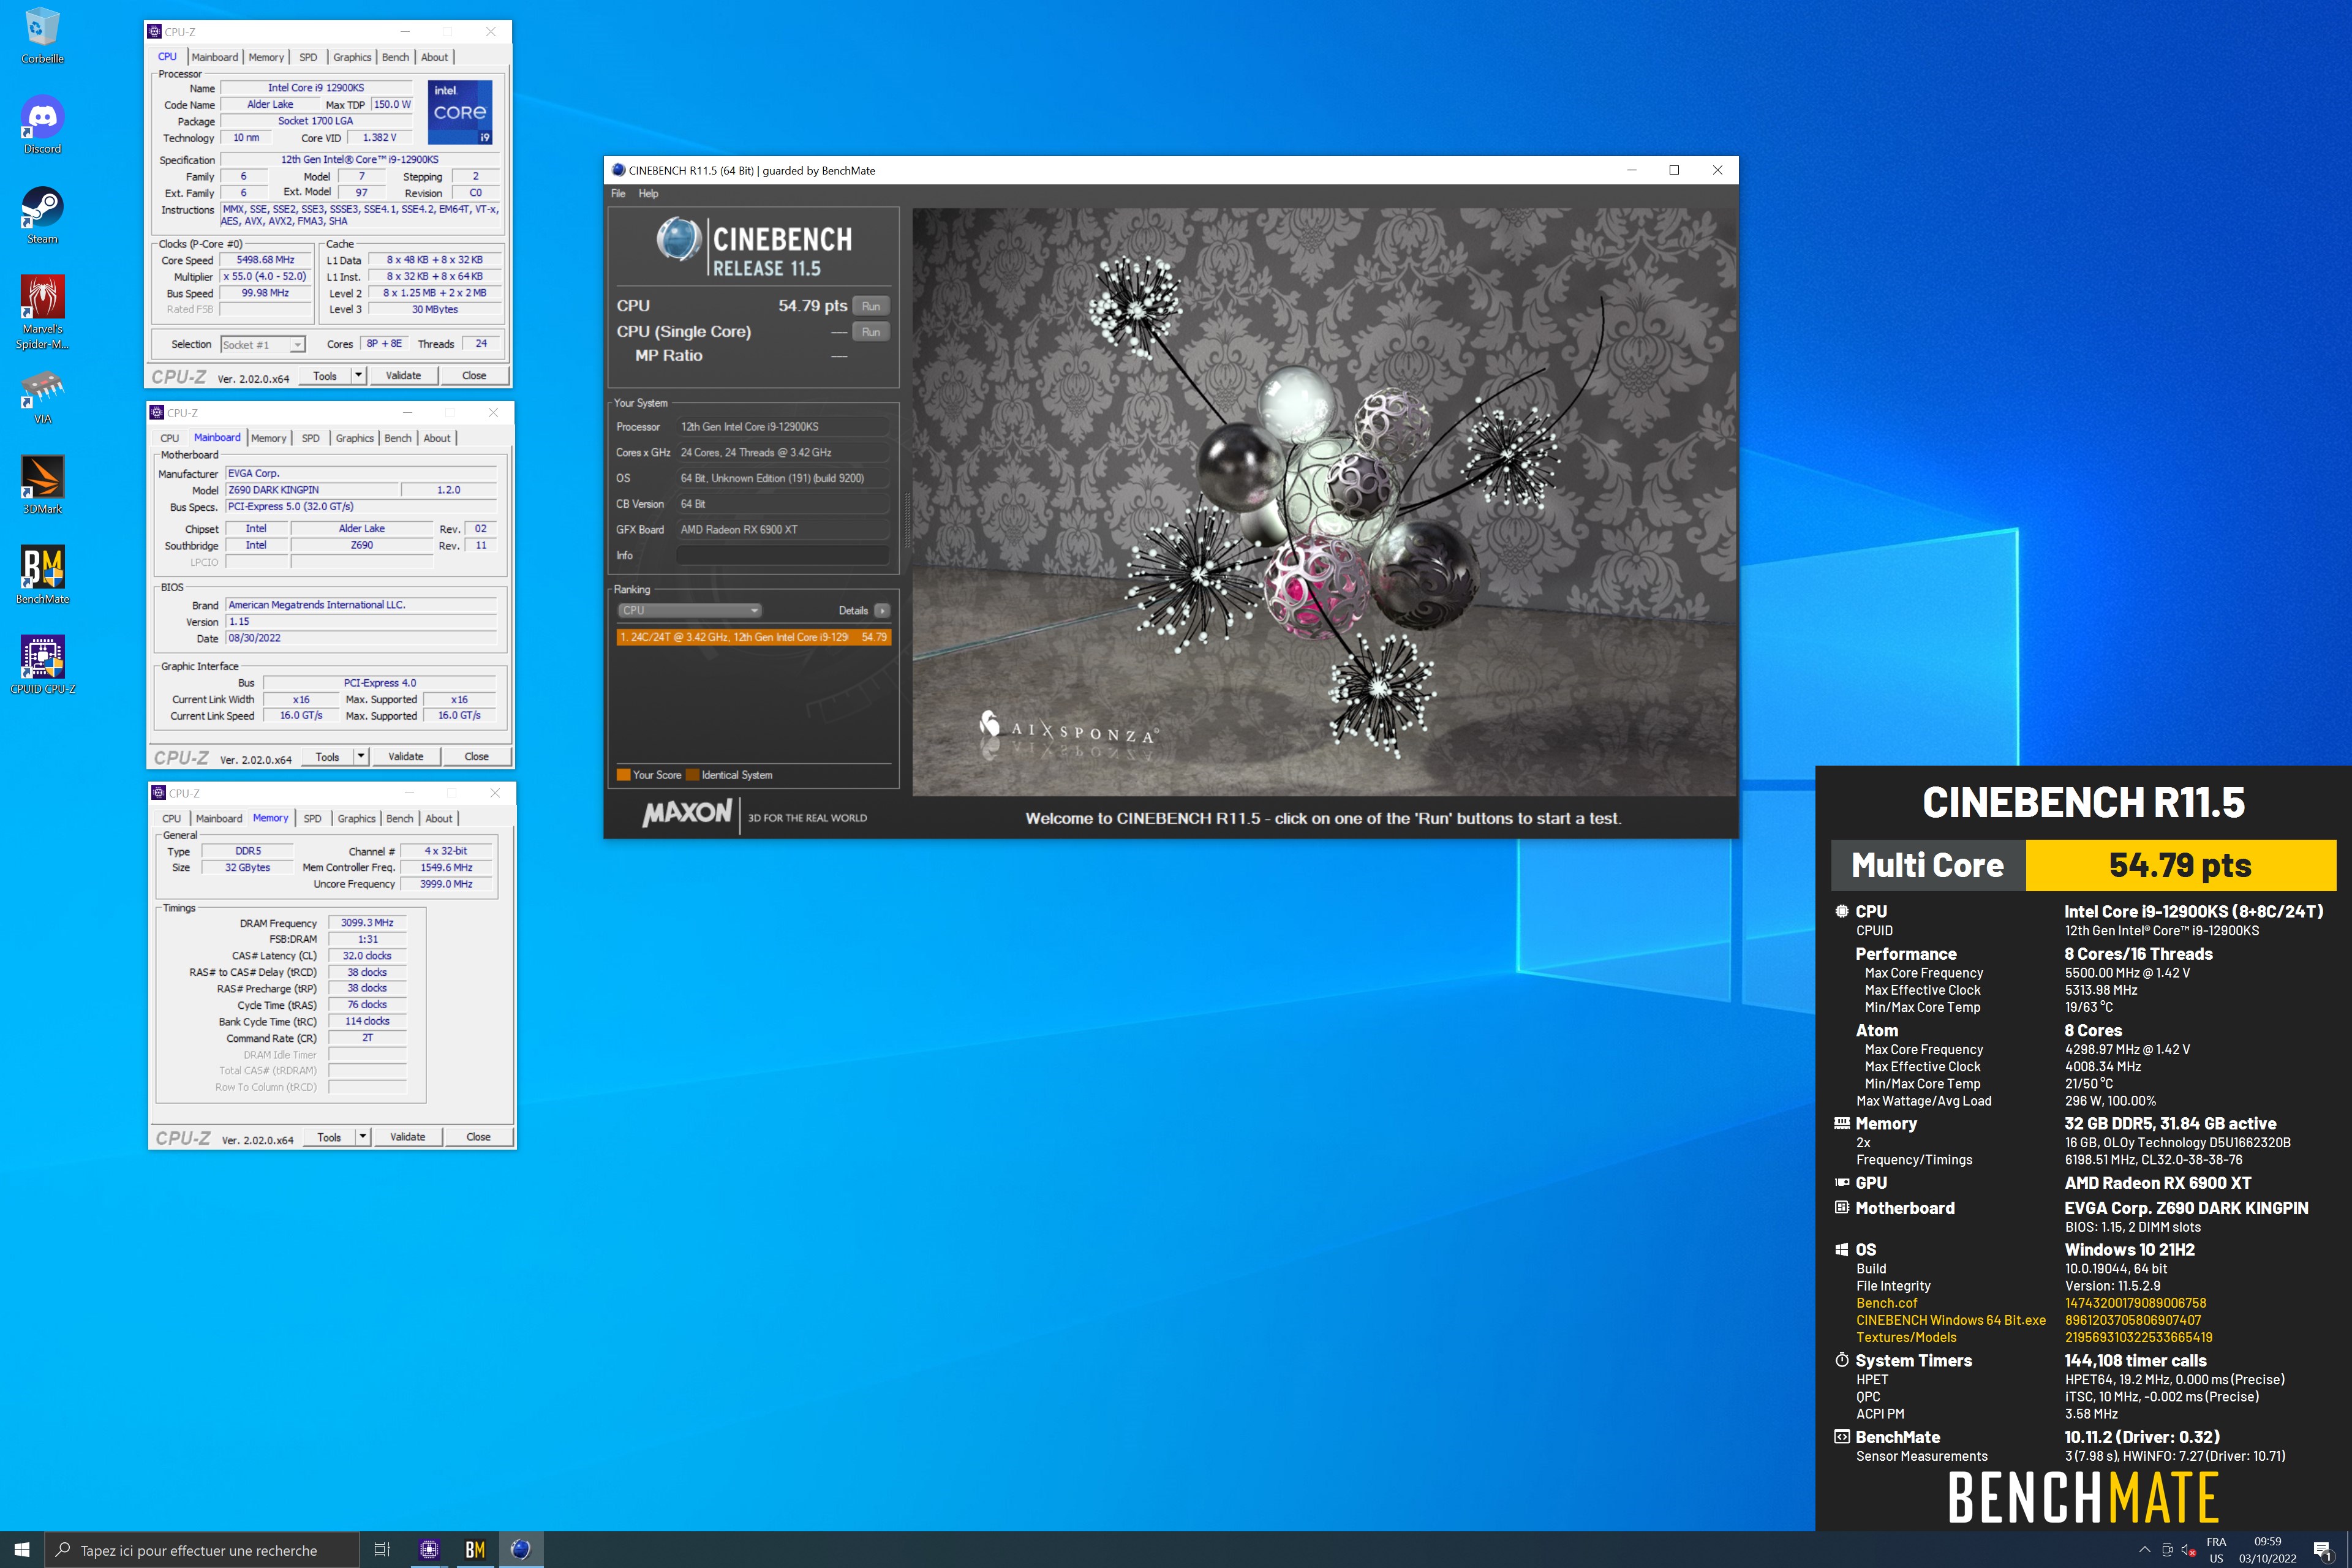The height and width of the screenshot is (1568, 2352).
Task: Show hidden system tray icons
Action: 2144,1549
